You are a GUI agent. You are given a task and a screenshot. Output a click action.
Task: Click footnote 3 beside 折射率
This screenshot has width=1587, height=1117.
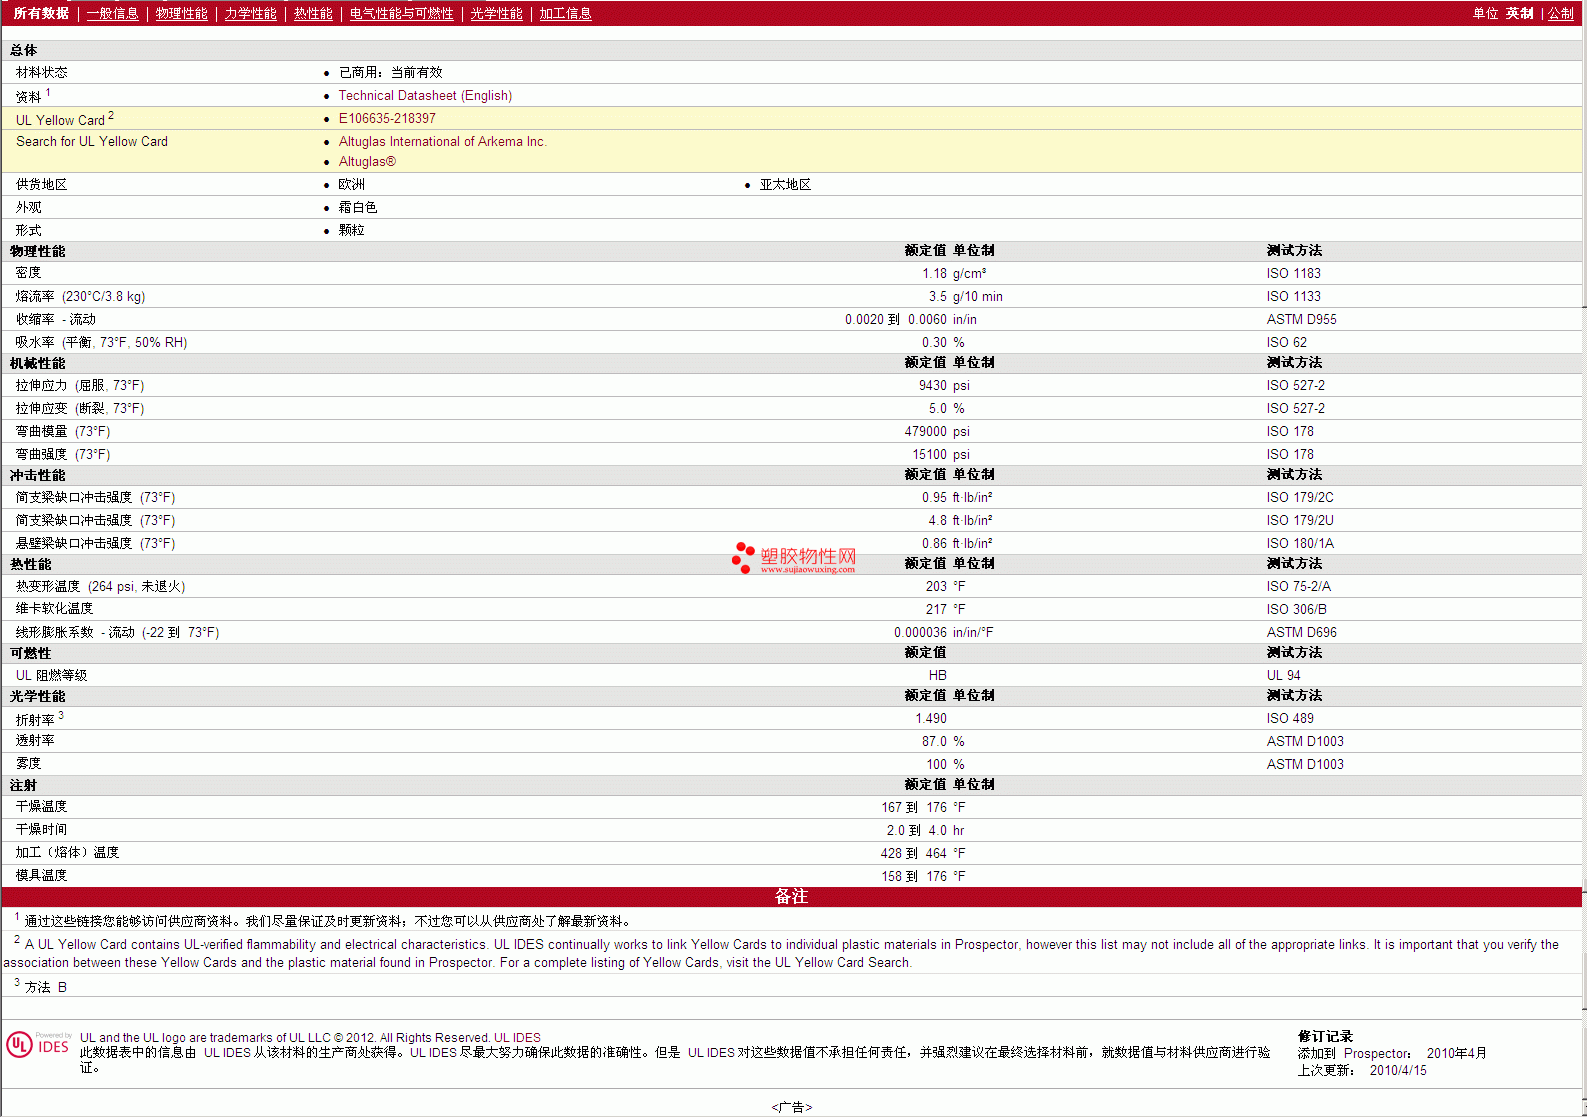(61, 716)
